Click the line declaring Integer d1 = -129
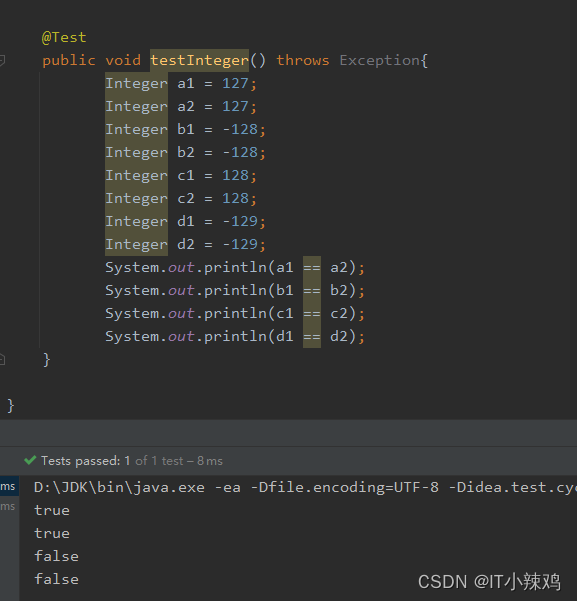Image resolution: width=577 pixels, height=601 pixels. 186,222
